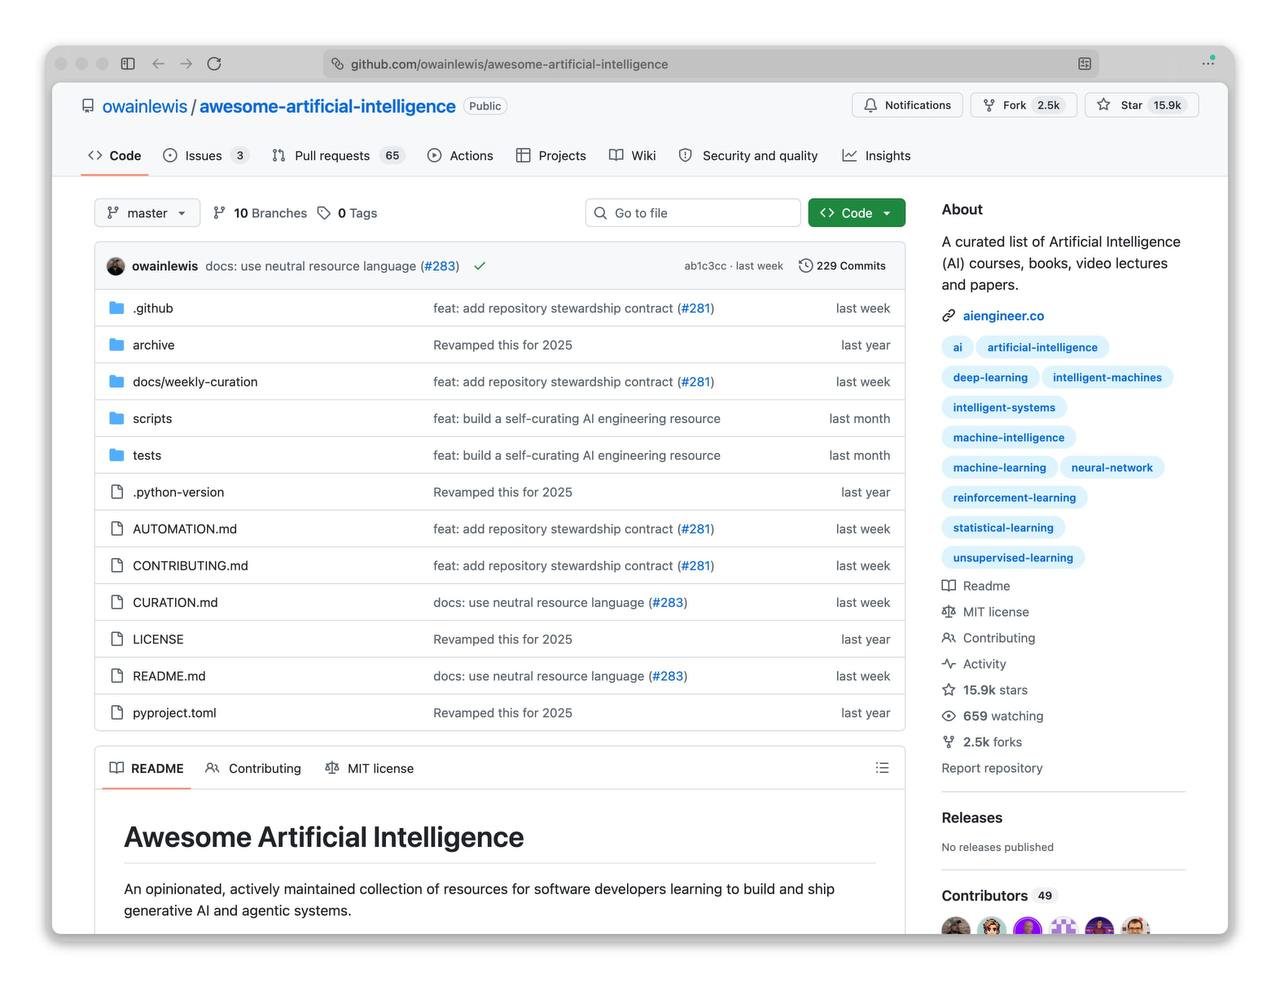
Task: Open the Projects tab
Action: (x=551, y=156)
